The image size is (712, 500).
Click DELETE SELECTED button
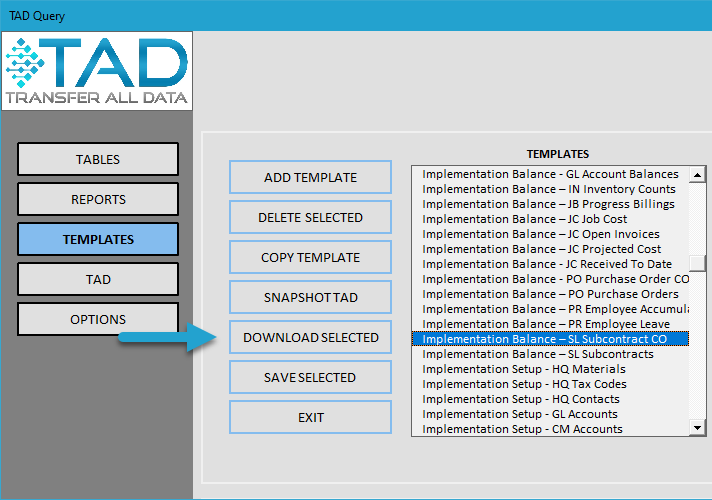(x=310, y=217)
